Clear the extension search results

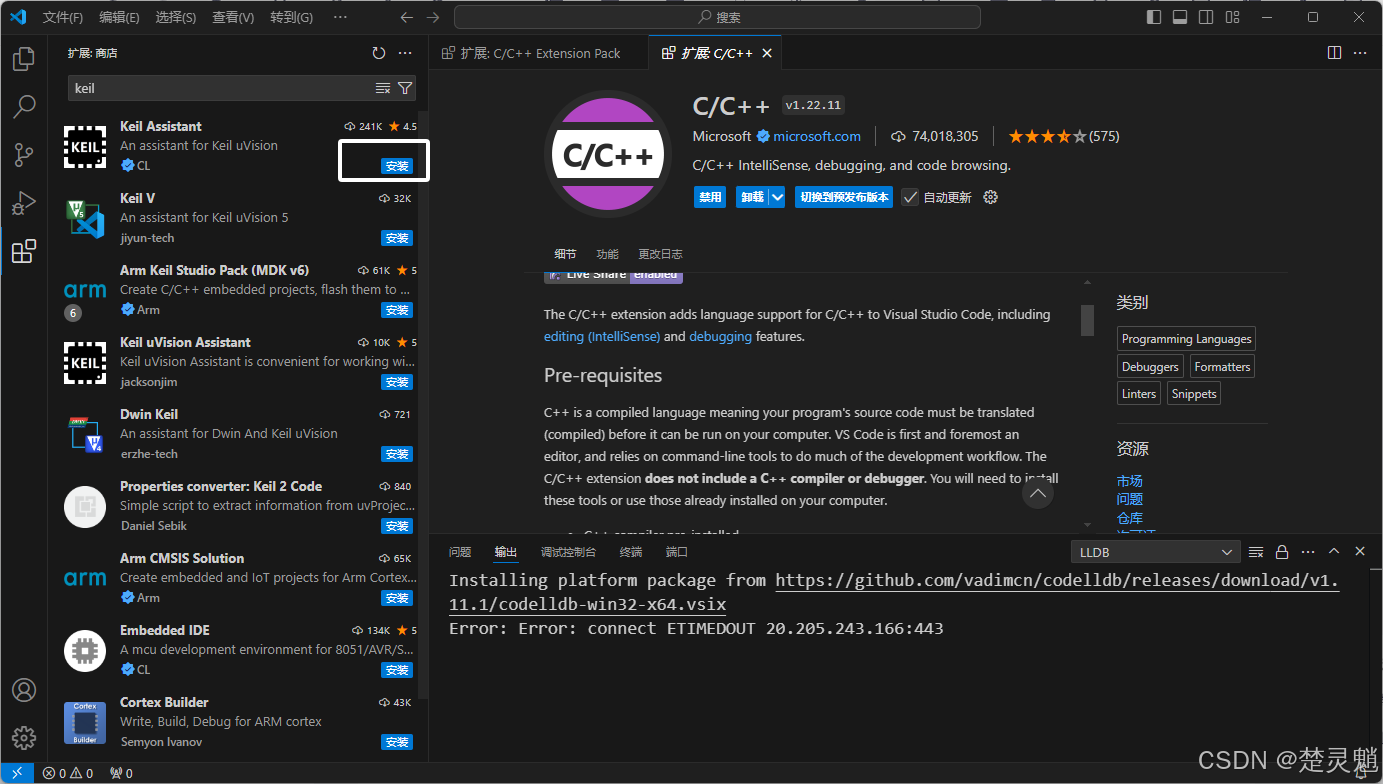(x=383, y=88)
